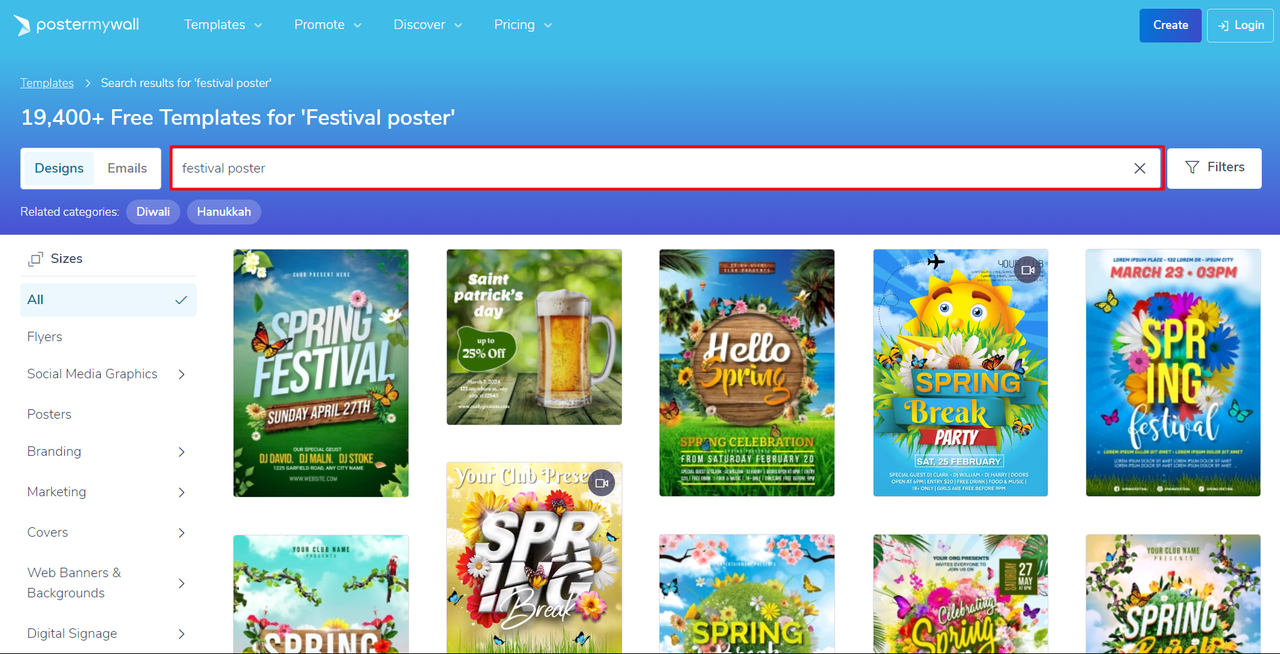The height and width of the screenshot is (654, 1280).
Task: Open the Spring Break Party sun poster
Action: point(960,373)
